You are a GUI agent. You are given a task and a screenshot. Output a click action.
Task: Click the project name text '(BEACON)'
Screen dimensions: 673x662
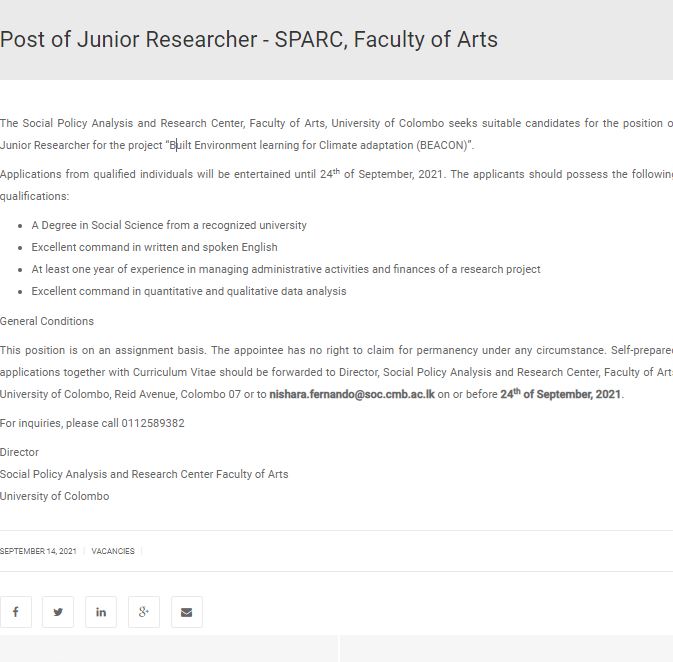click(x=443, y=145)
